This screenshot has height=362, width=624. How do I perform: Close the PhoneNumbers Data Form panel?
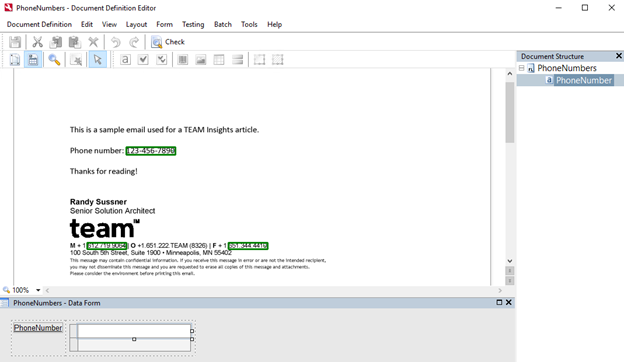[x=509, y=302]
